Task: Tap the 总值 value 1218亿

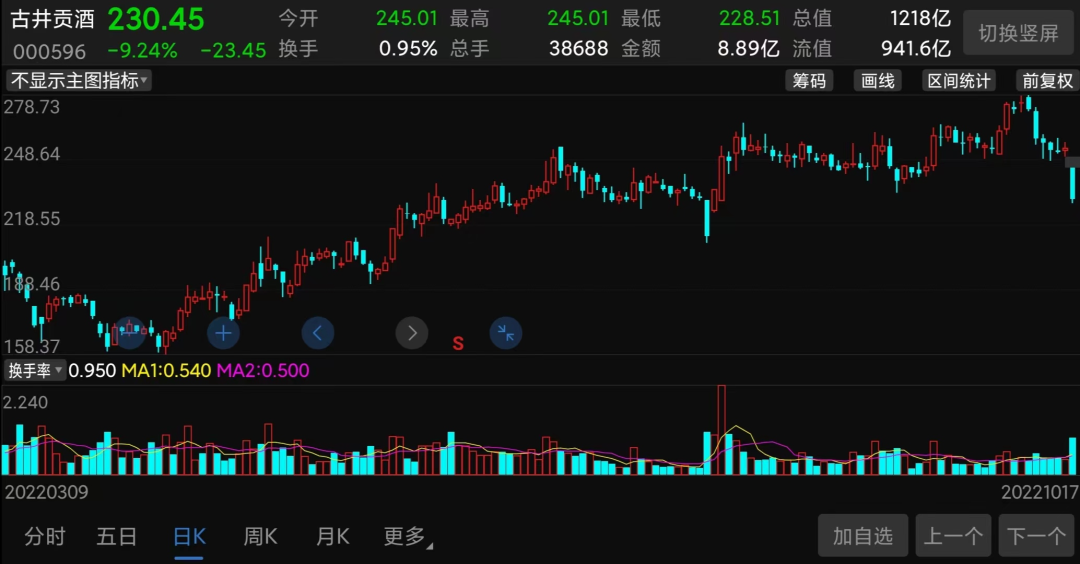Action: tap(920, 18)
